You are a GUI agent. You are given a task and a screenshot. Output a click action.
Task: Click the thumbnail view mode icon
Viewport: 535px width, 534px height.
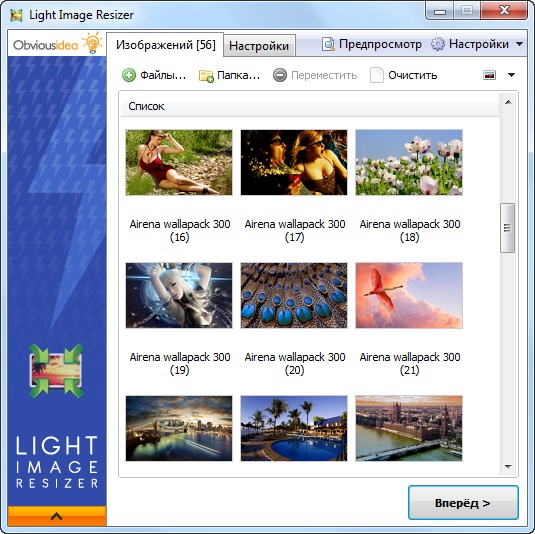pos(489,75)
